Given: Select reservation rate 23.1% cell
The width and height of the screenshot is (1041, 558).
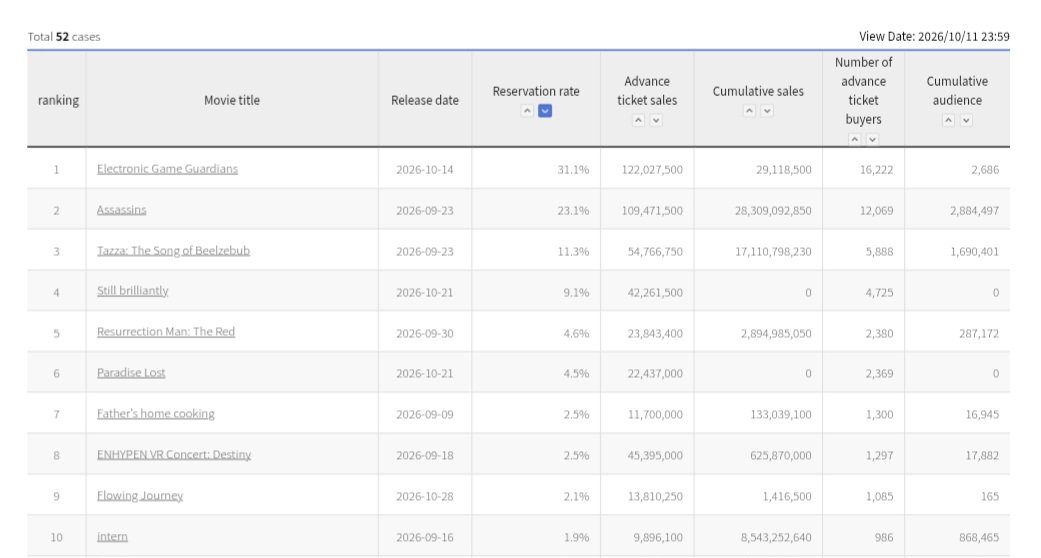Looking at the screenshot, I should pyautogui.click(x=536, y=211).
